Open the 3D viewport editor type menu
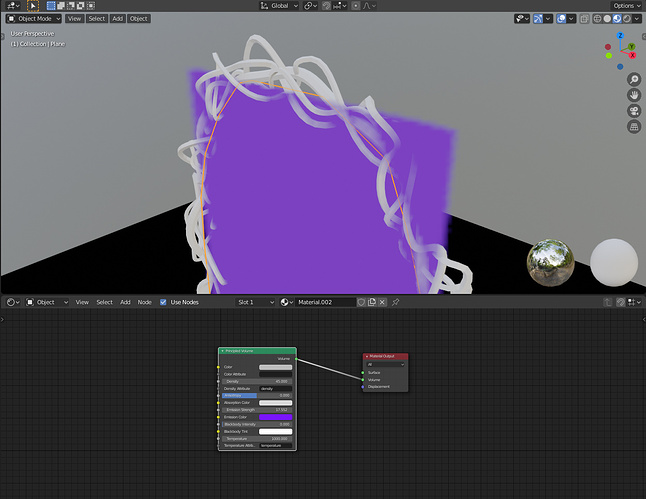 pyautogui.click(x=13, y=6)
